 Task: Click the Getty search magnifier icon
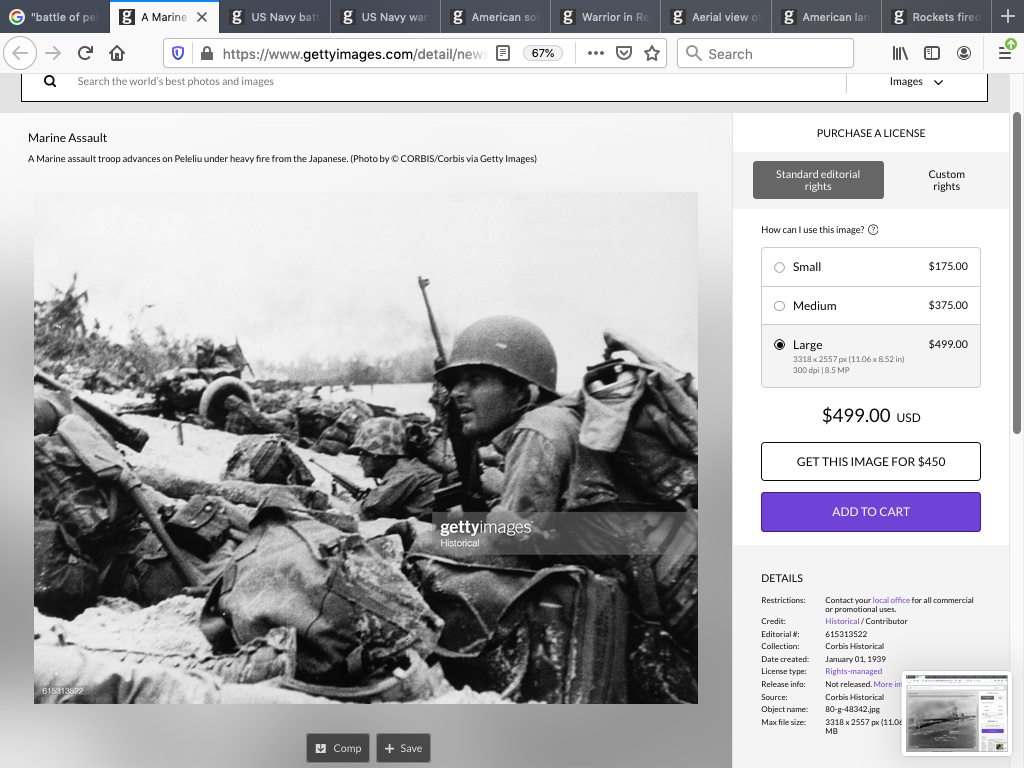point(50,82)
